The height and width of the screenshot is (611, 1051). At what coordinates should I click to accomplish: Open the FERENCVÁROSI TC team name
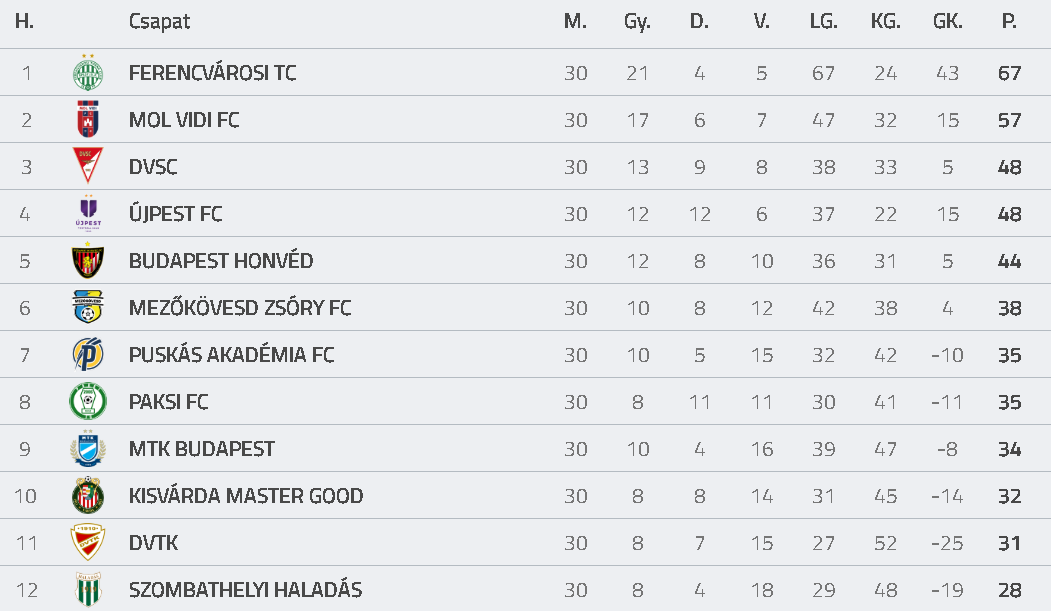[212, 73]
